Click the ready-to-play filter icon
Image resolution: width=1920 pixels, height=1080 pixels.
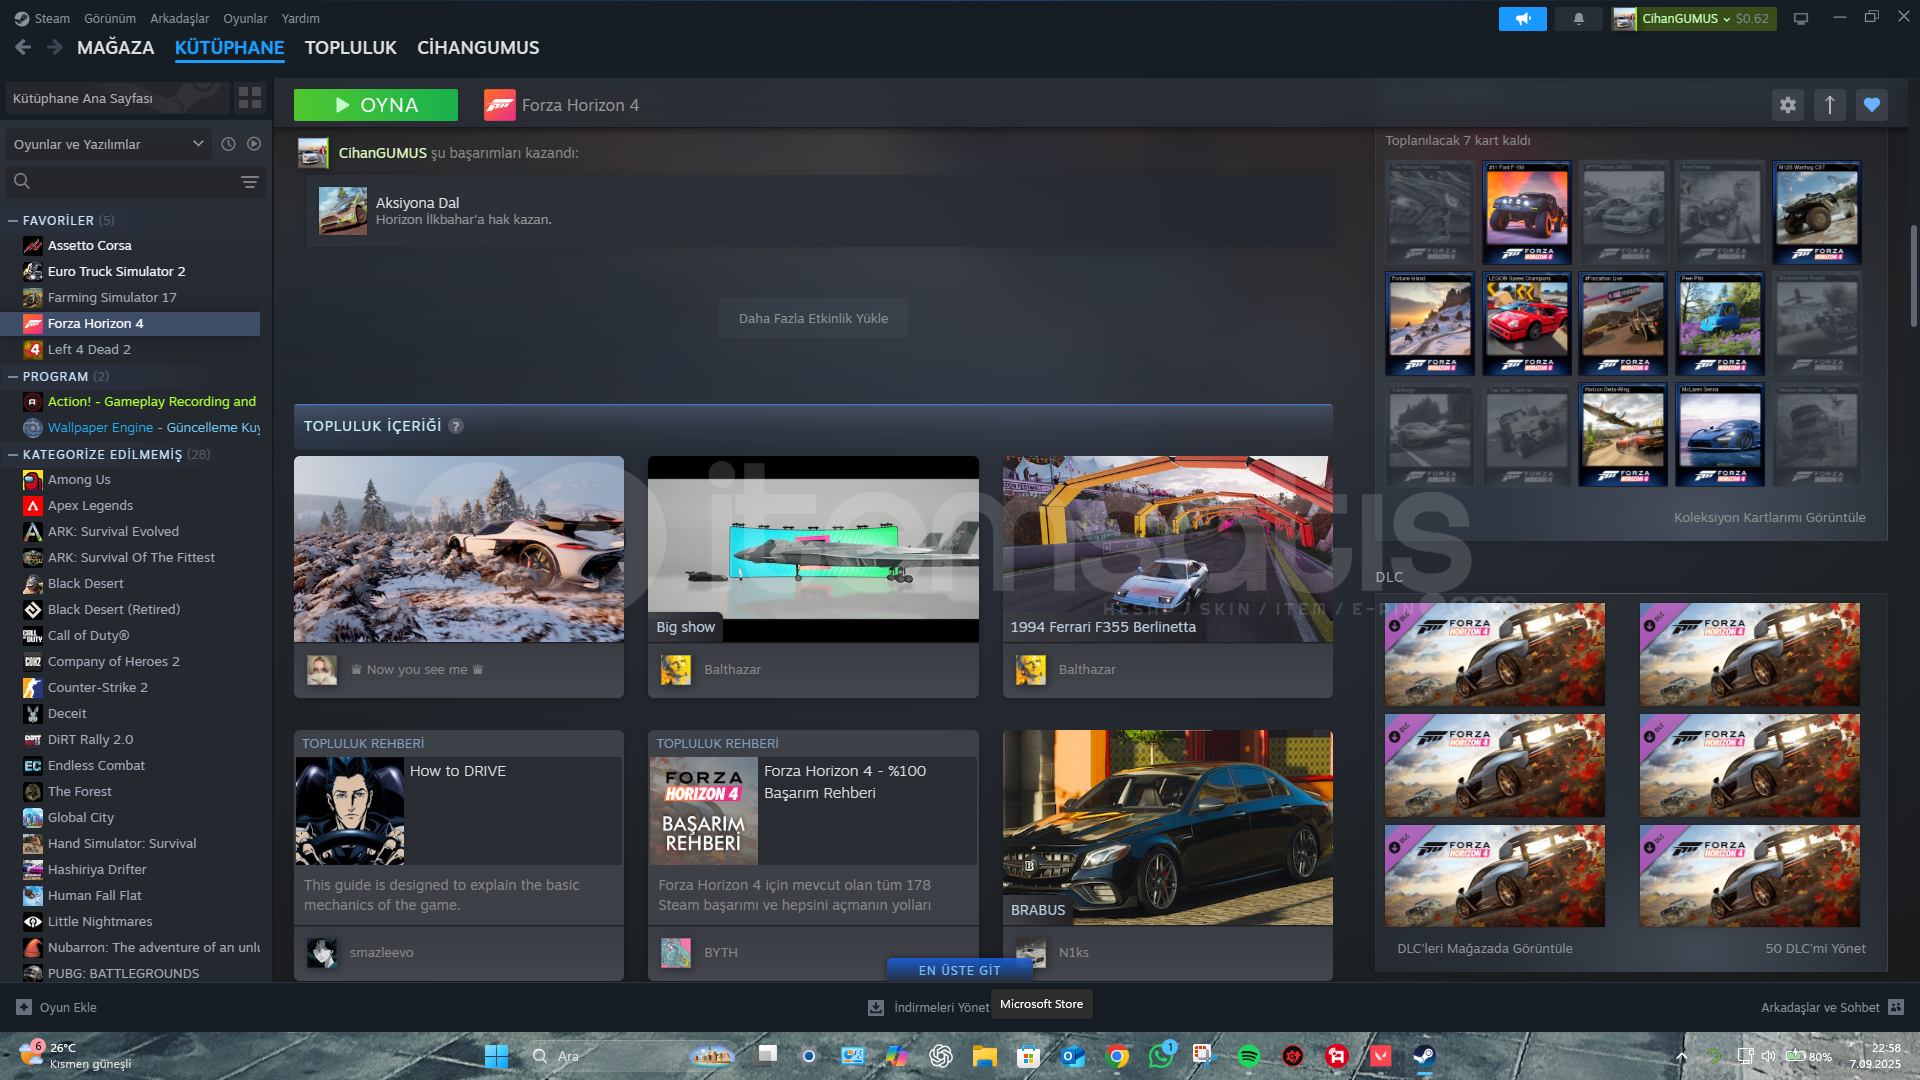(254, 144)
